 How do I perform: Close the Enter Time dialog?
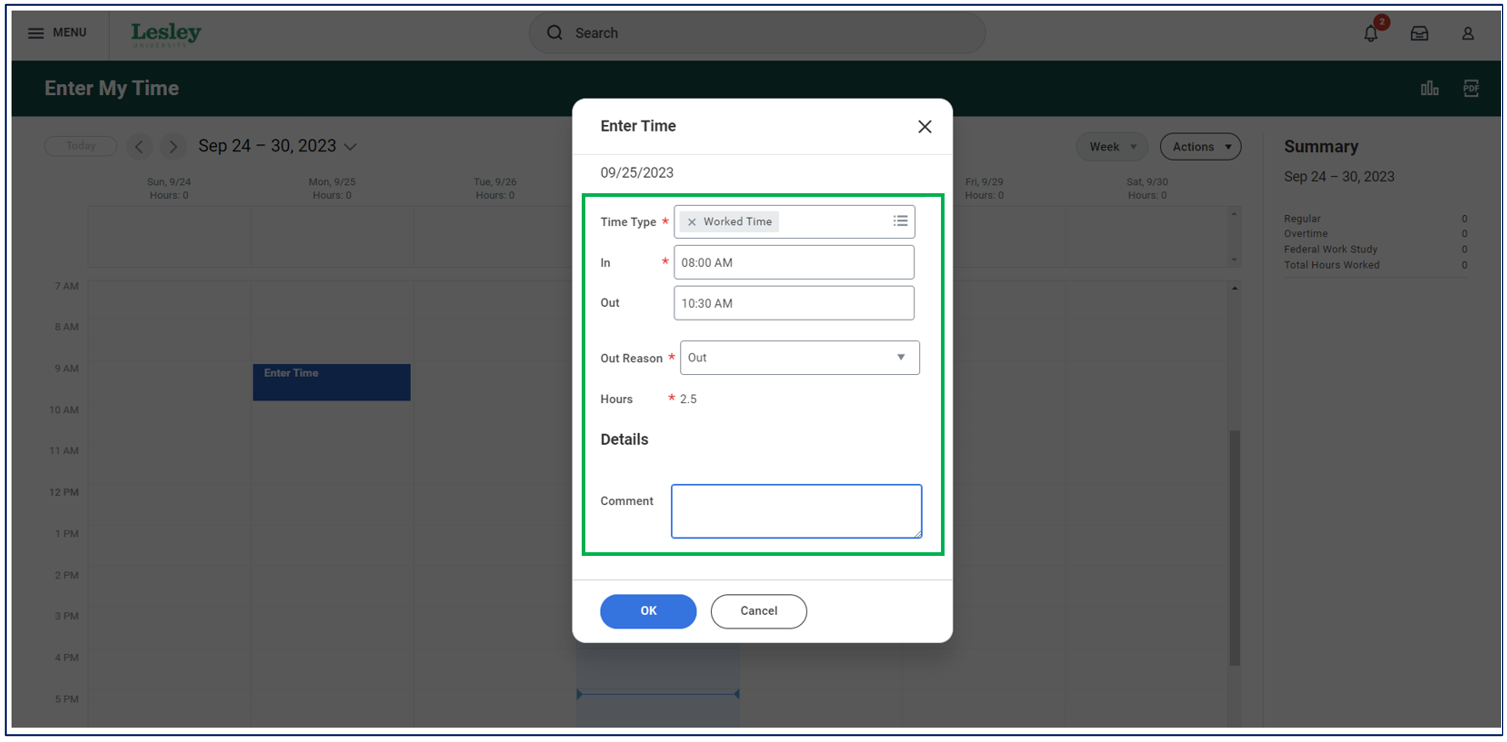[925, 126]
